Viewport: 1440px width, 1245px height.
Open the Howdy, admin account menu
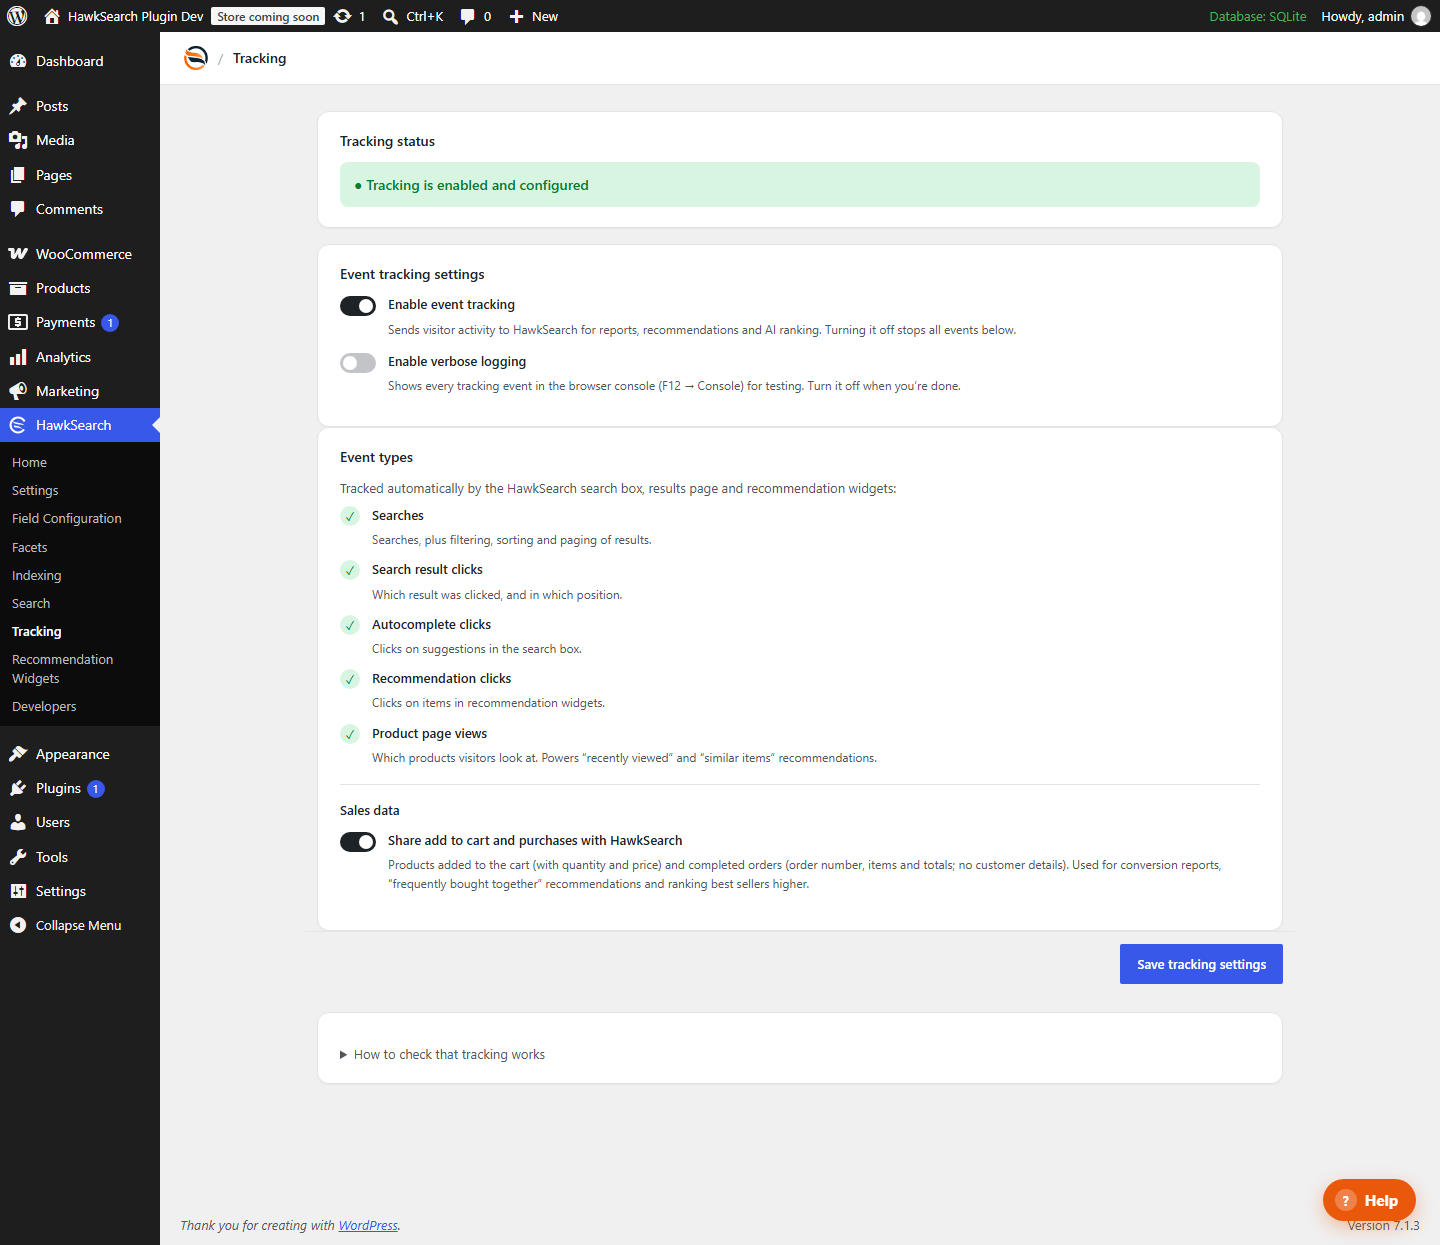1375,16
